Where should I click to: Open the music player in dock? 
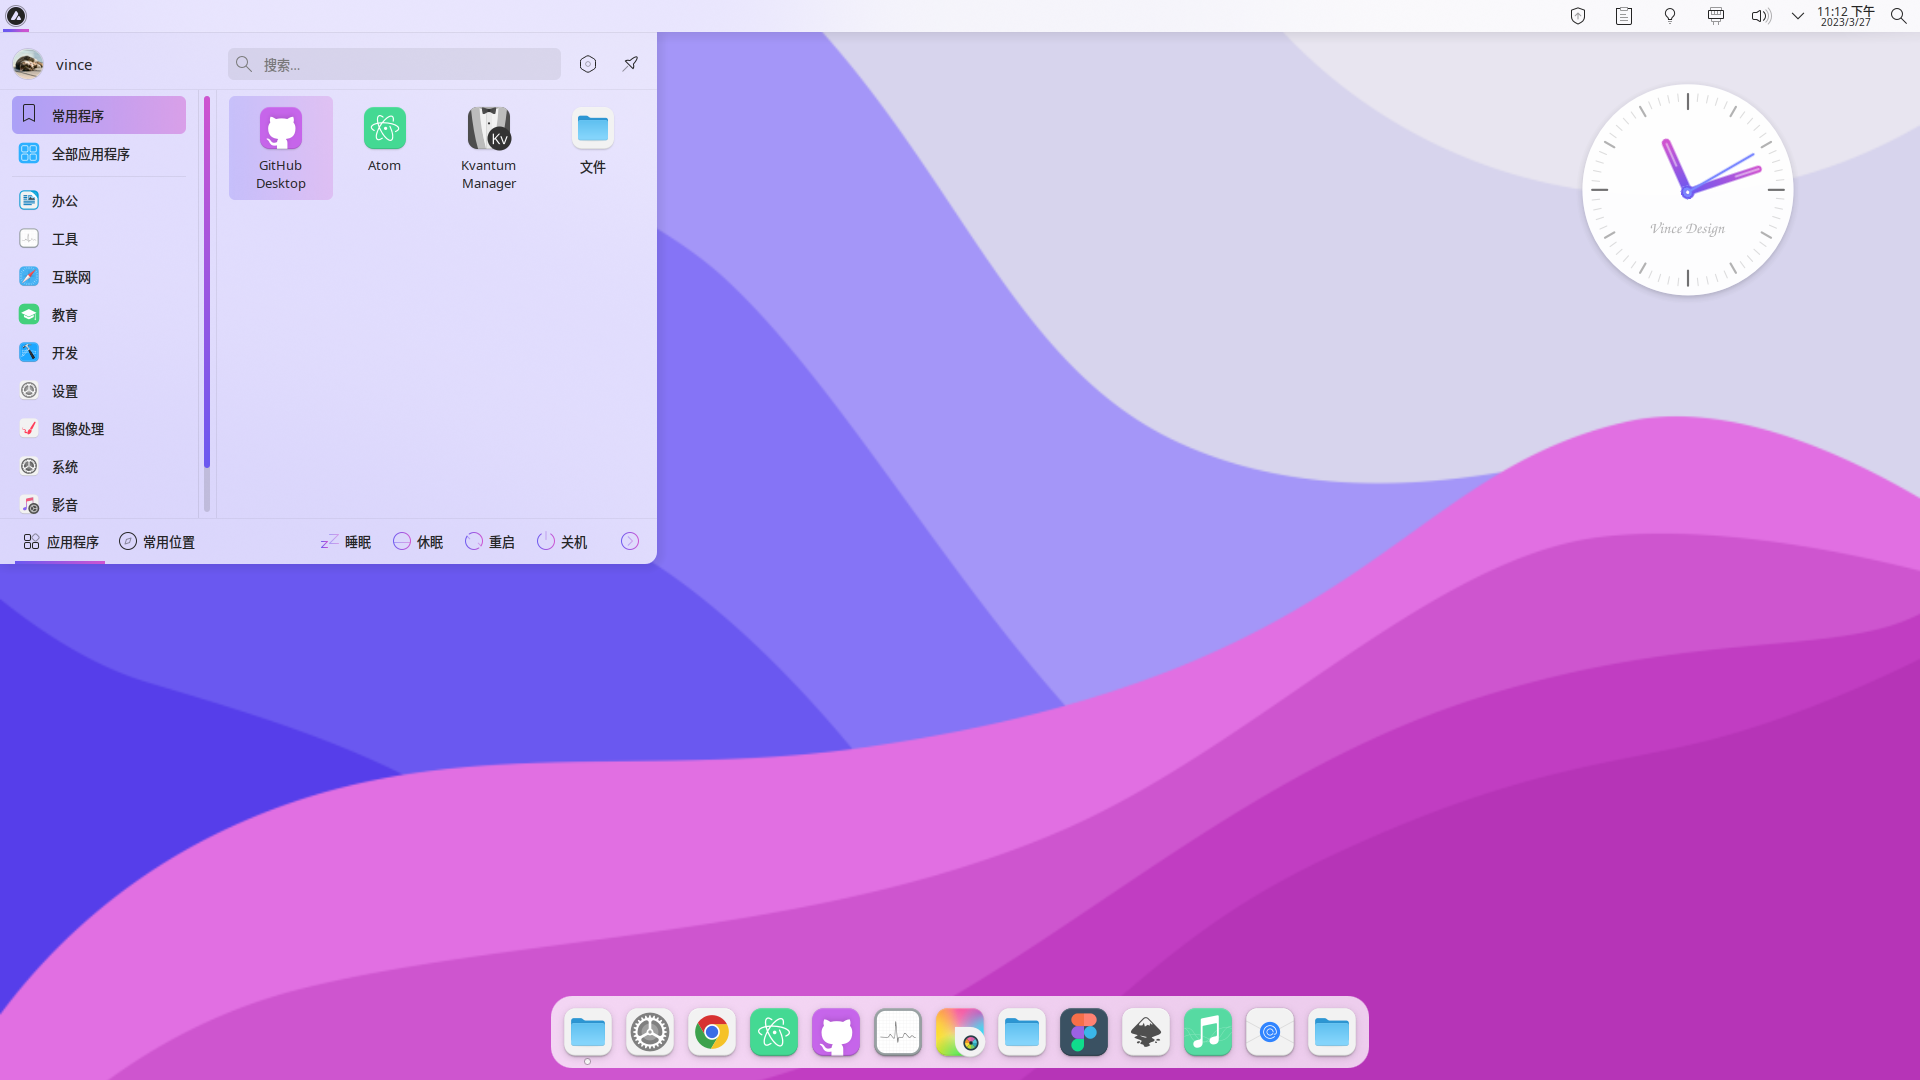[1208, 1032]
